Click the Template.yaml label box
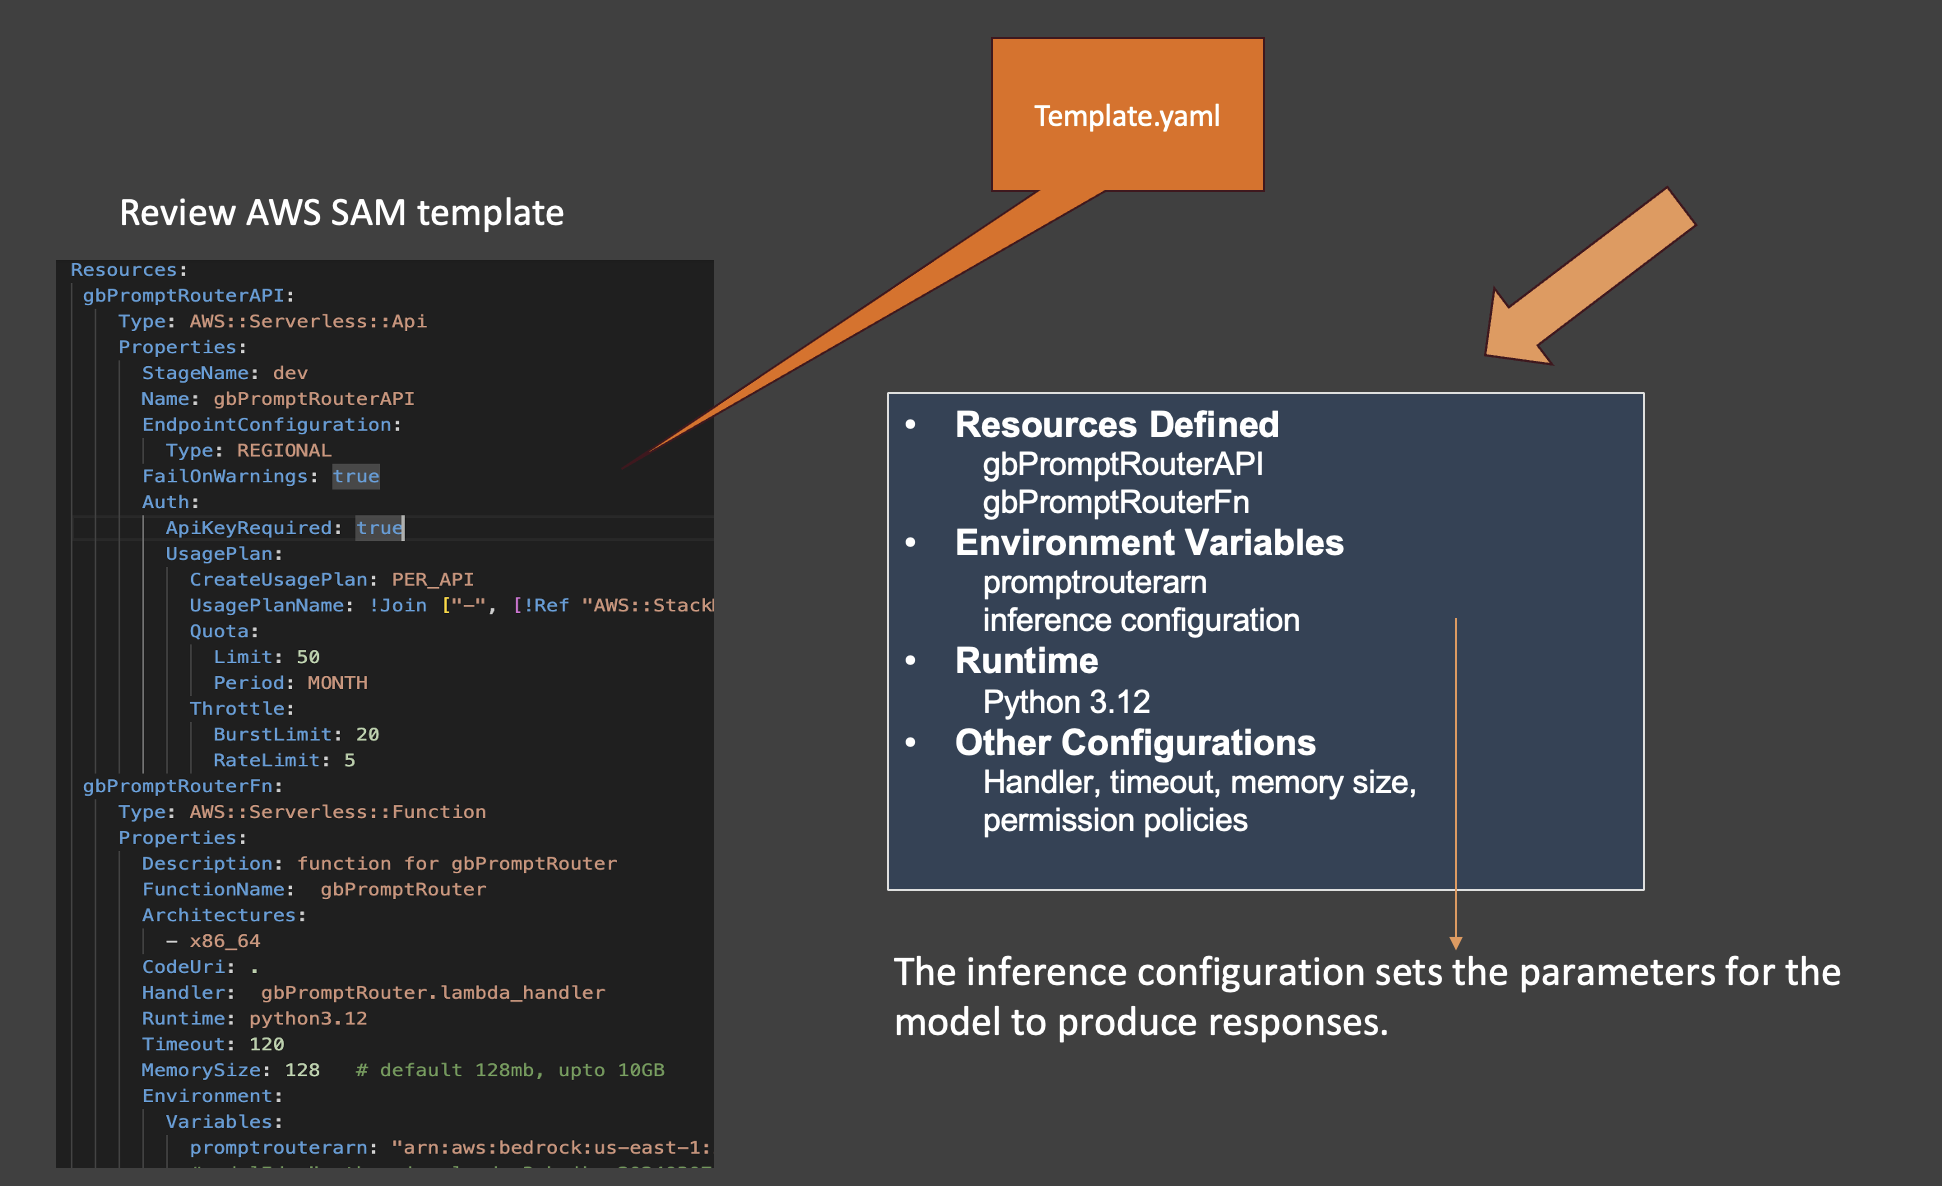The width and height of the screenshot is (1942, 1186). 1127,115
